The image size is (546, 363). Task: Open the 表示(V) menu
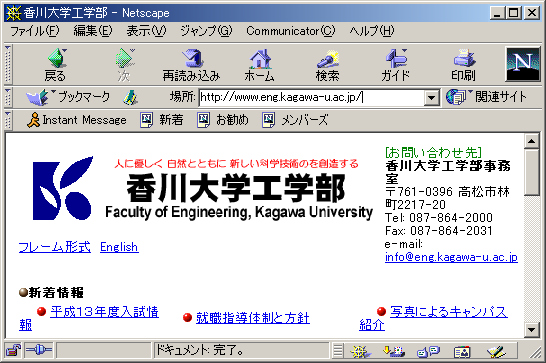(146, 31)
